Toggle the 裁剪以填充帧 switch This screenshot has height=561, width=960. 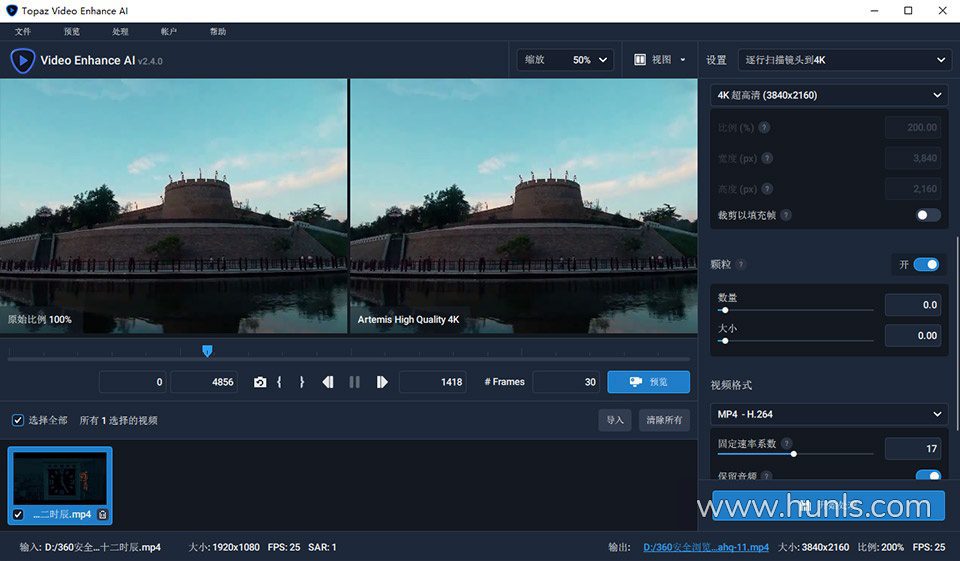coord(927,215)
